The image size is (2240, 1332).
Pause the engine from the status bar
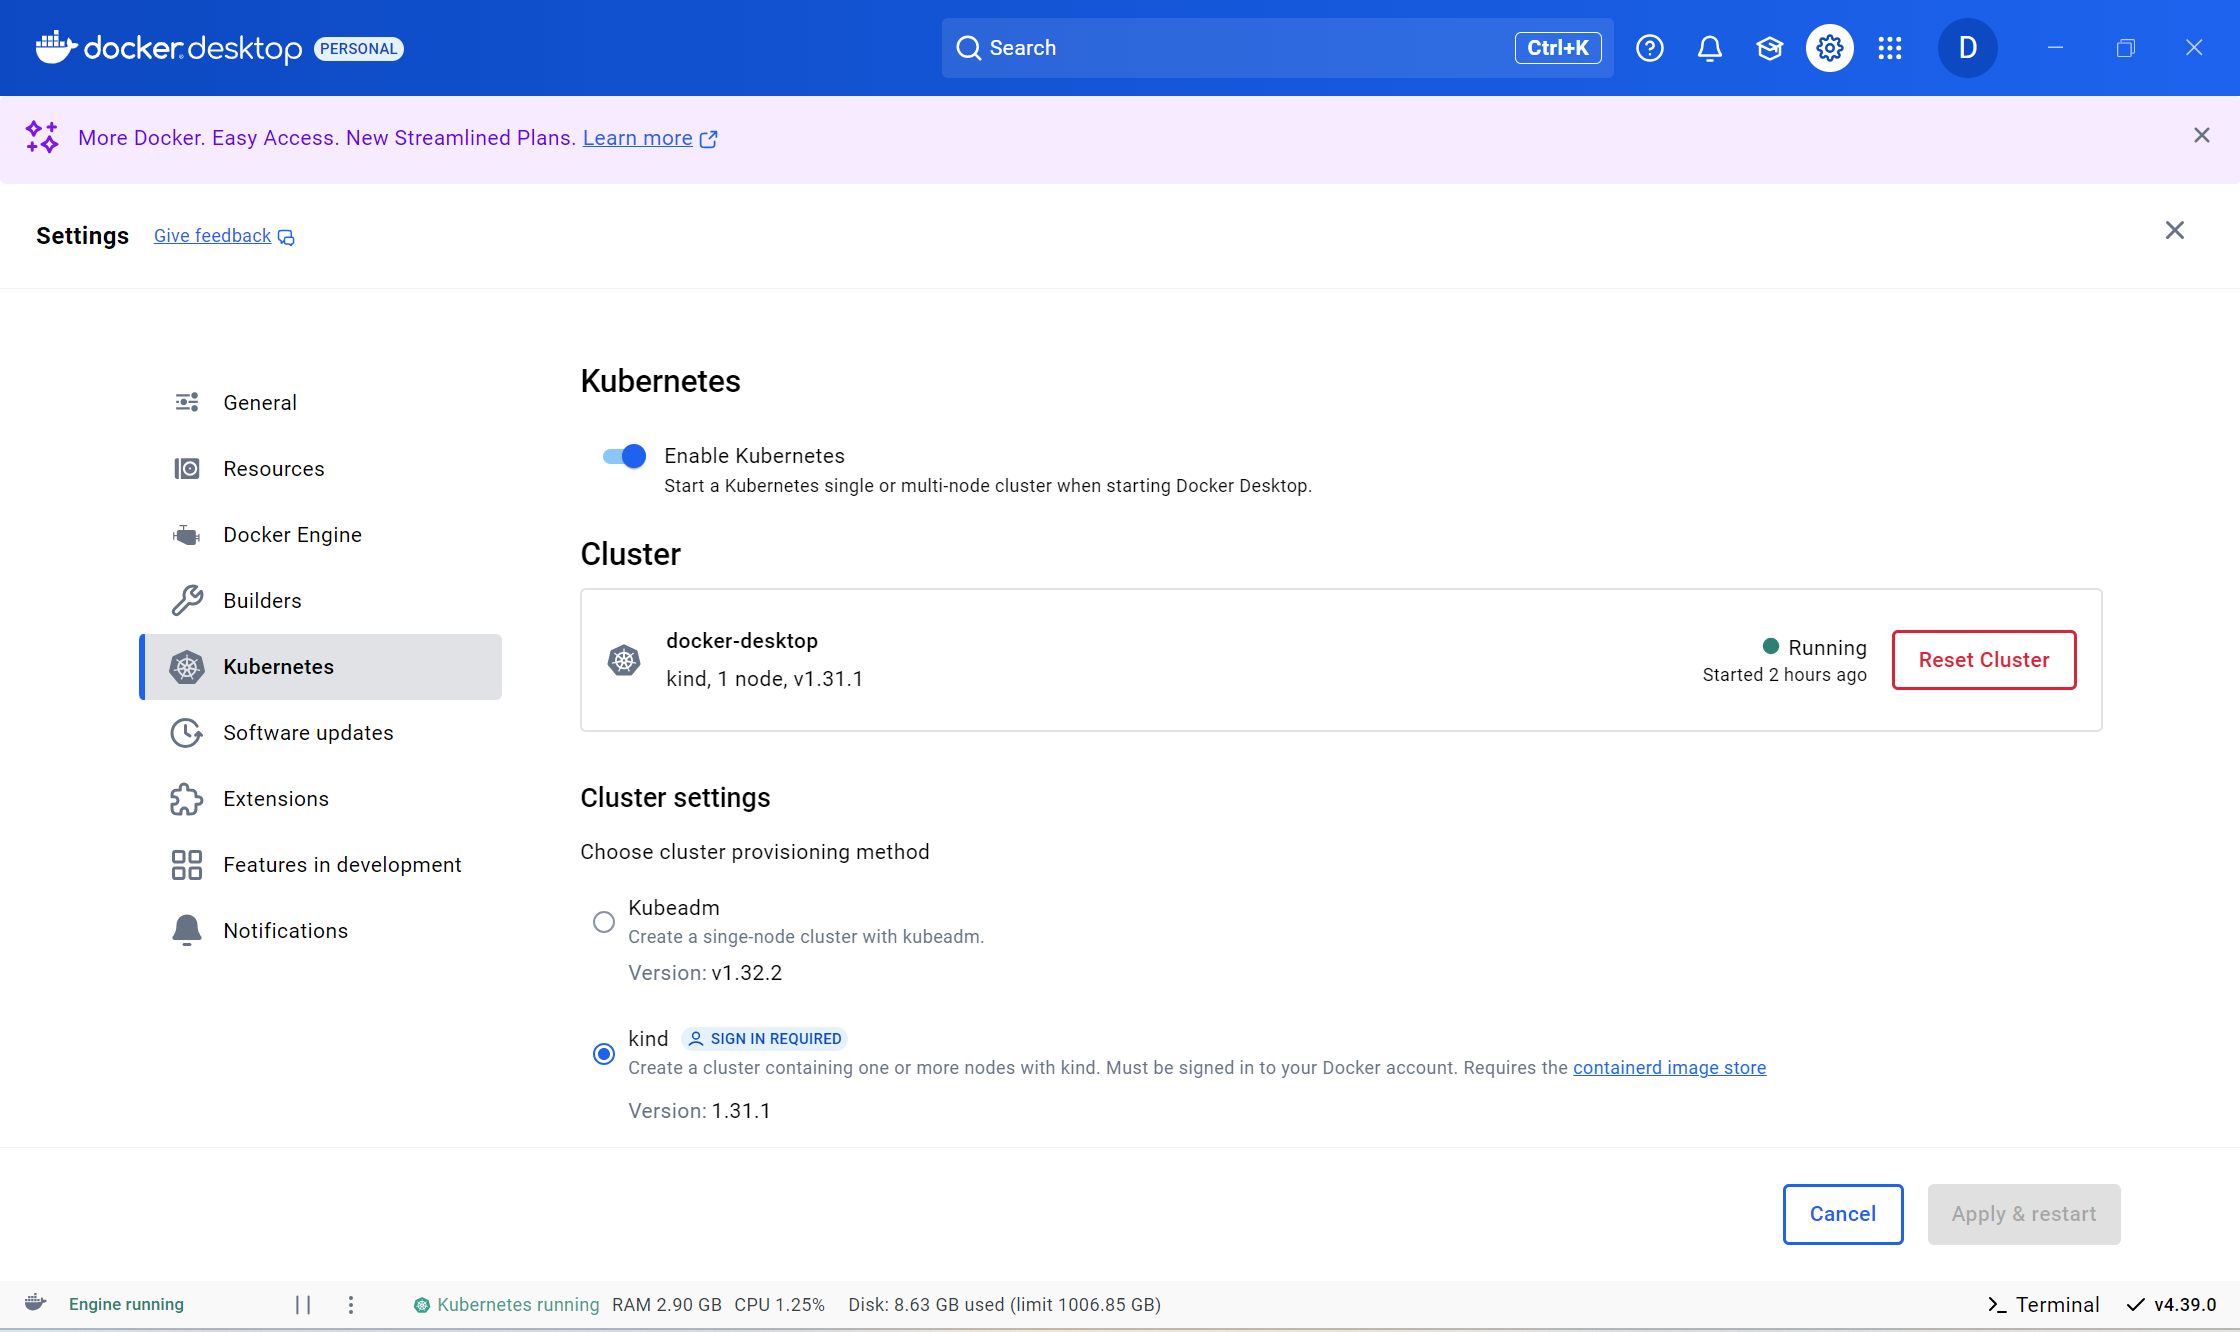tap(303, 1305)
